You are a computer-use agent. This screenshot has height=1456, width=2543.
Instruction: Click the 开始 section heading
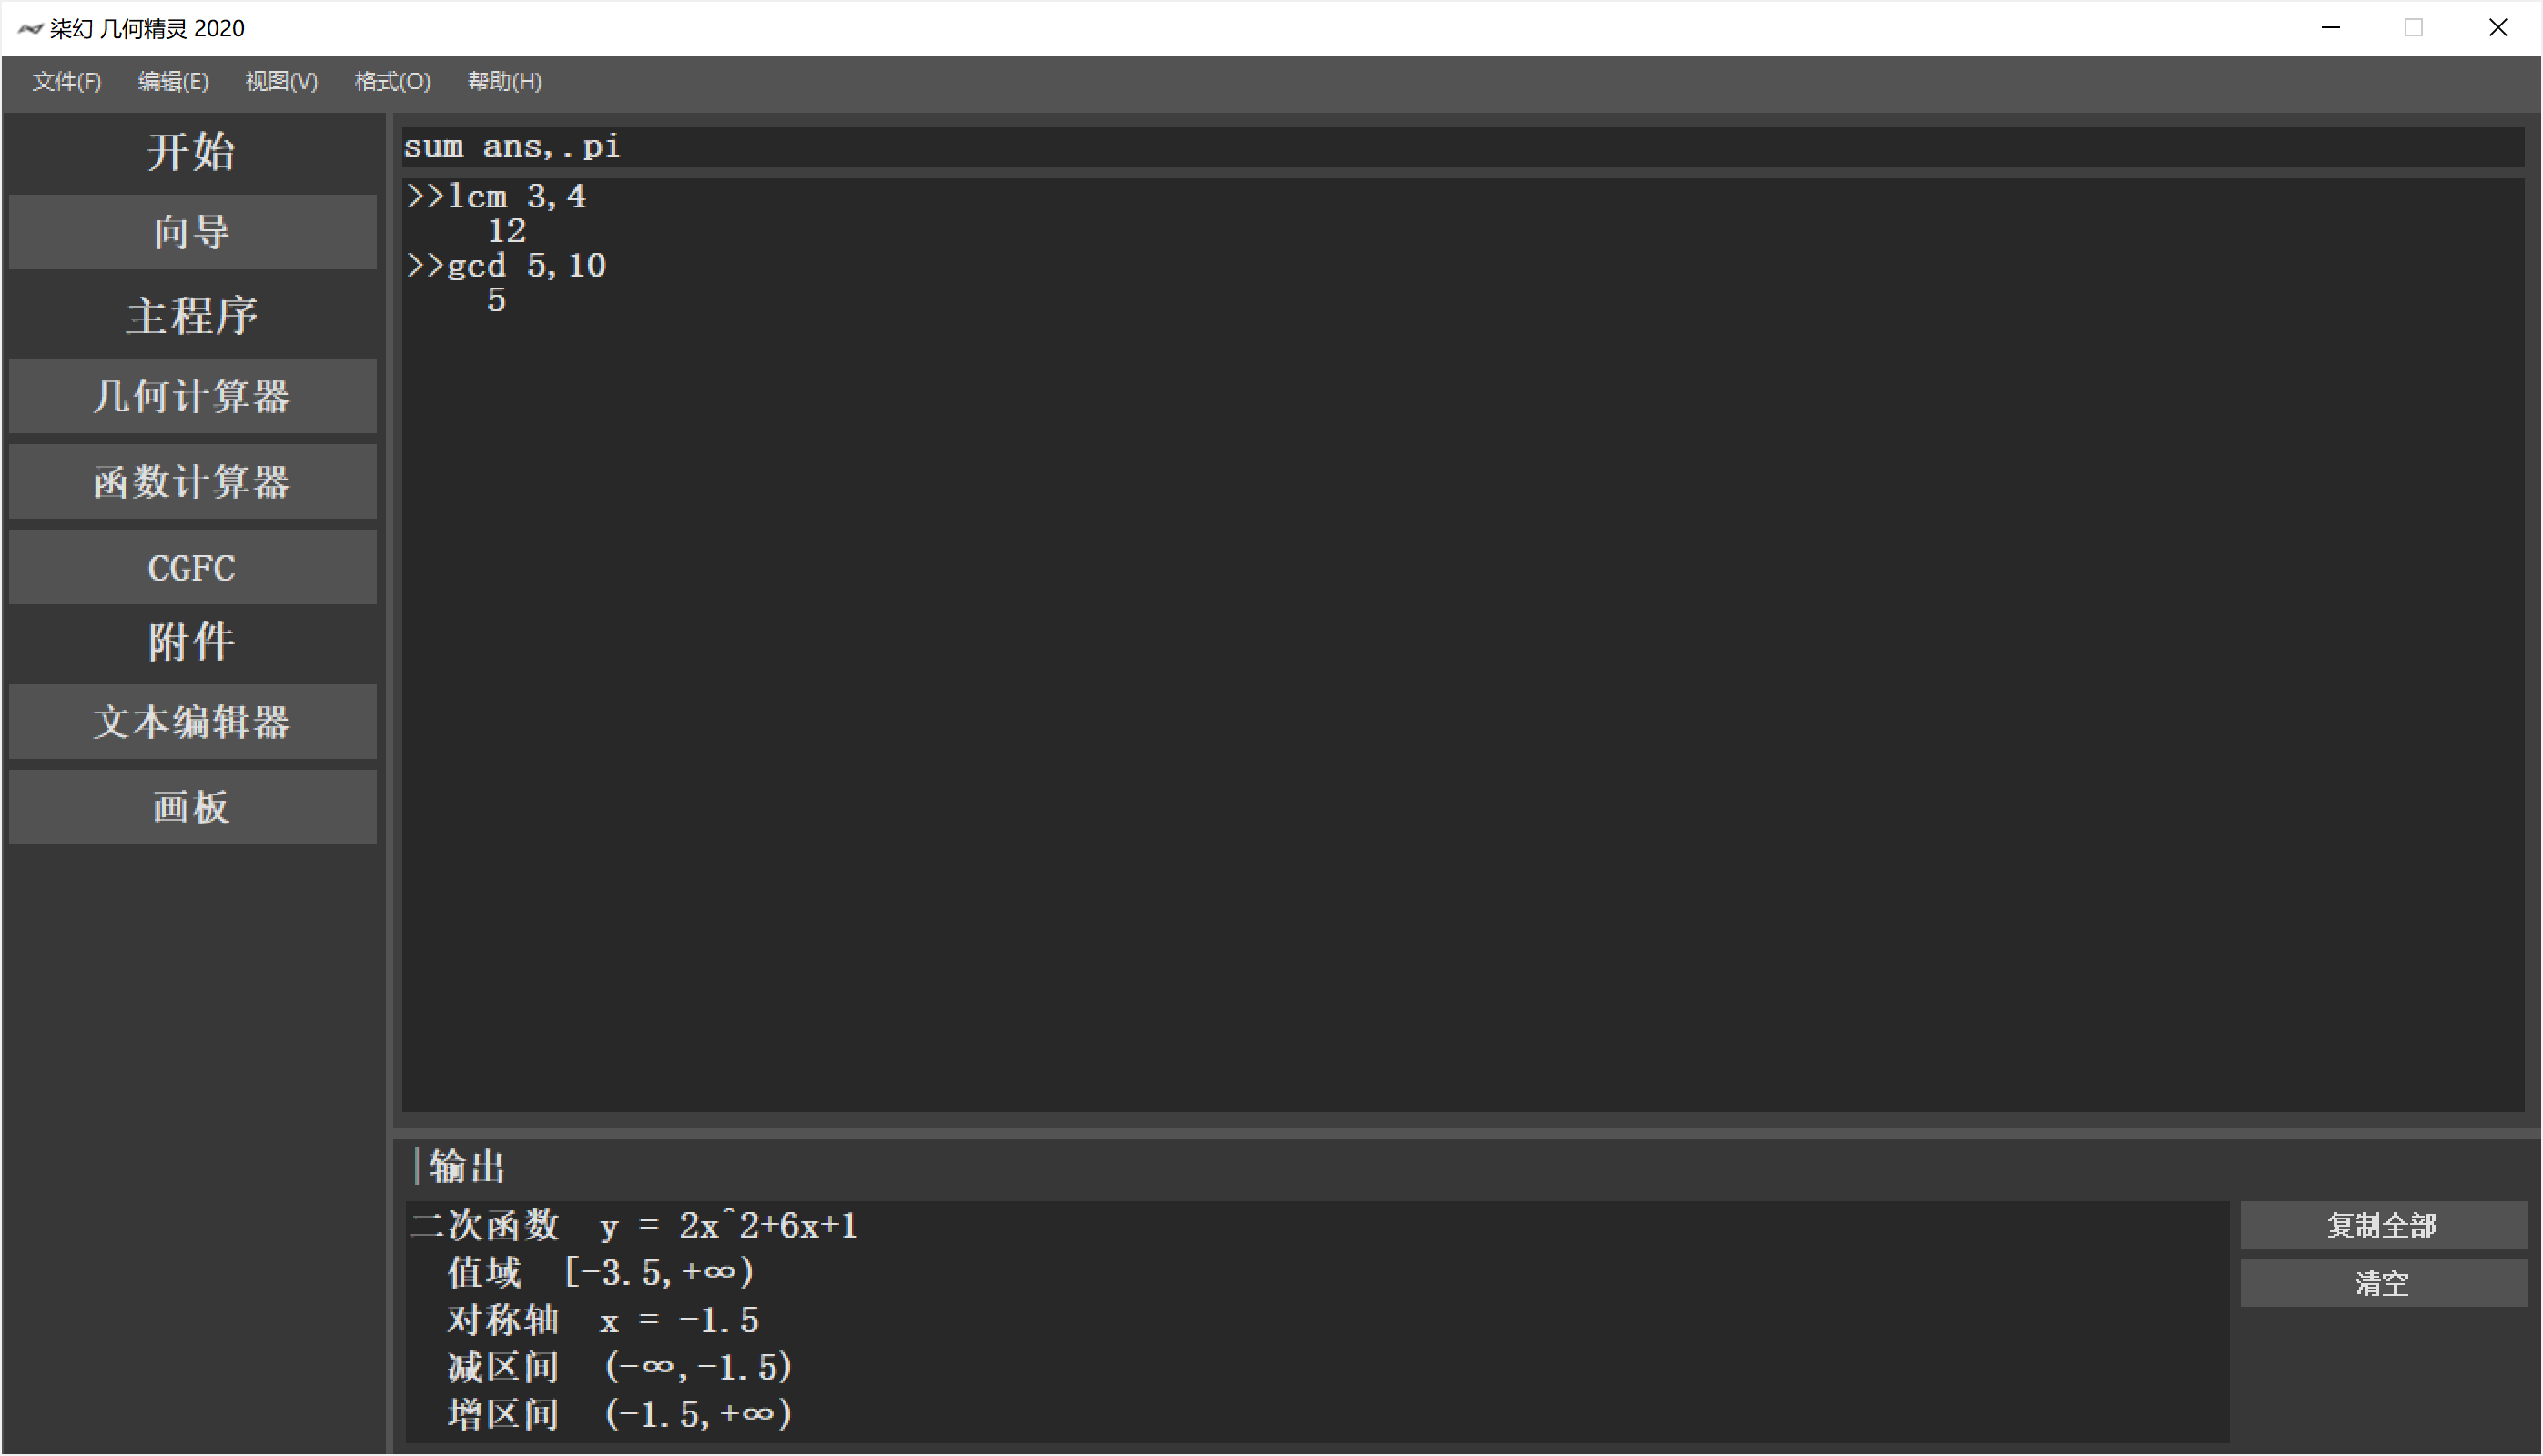pyautogui.click(x=192, y=152)
